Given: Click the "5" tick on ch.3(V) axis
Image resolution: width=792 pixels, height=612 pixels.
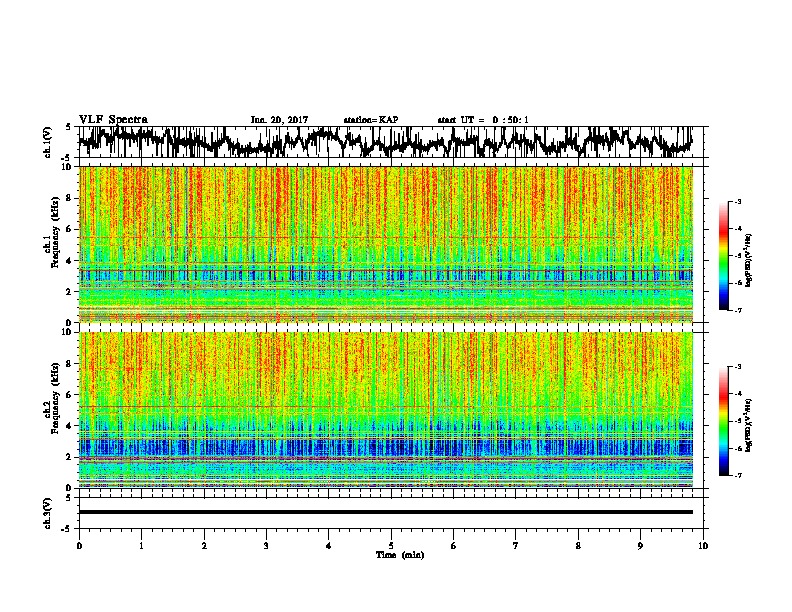Looking at the screenshot, I should (x=69, y=498).
